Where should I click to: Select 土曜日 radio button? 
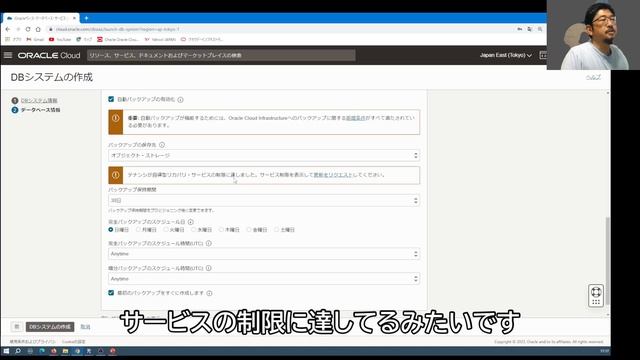pyautogui.click(x=276, y=230)
